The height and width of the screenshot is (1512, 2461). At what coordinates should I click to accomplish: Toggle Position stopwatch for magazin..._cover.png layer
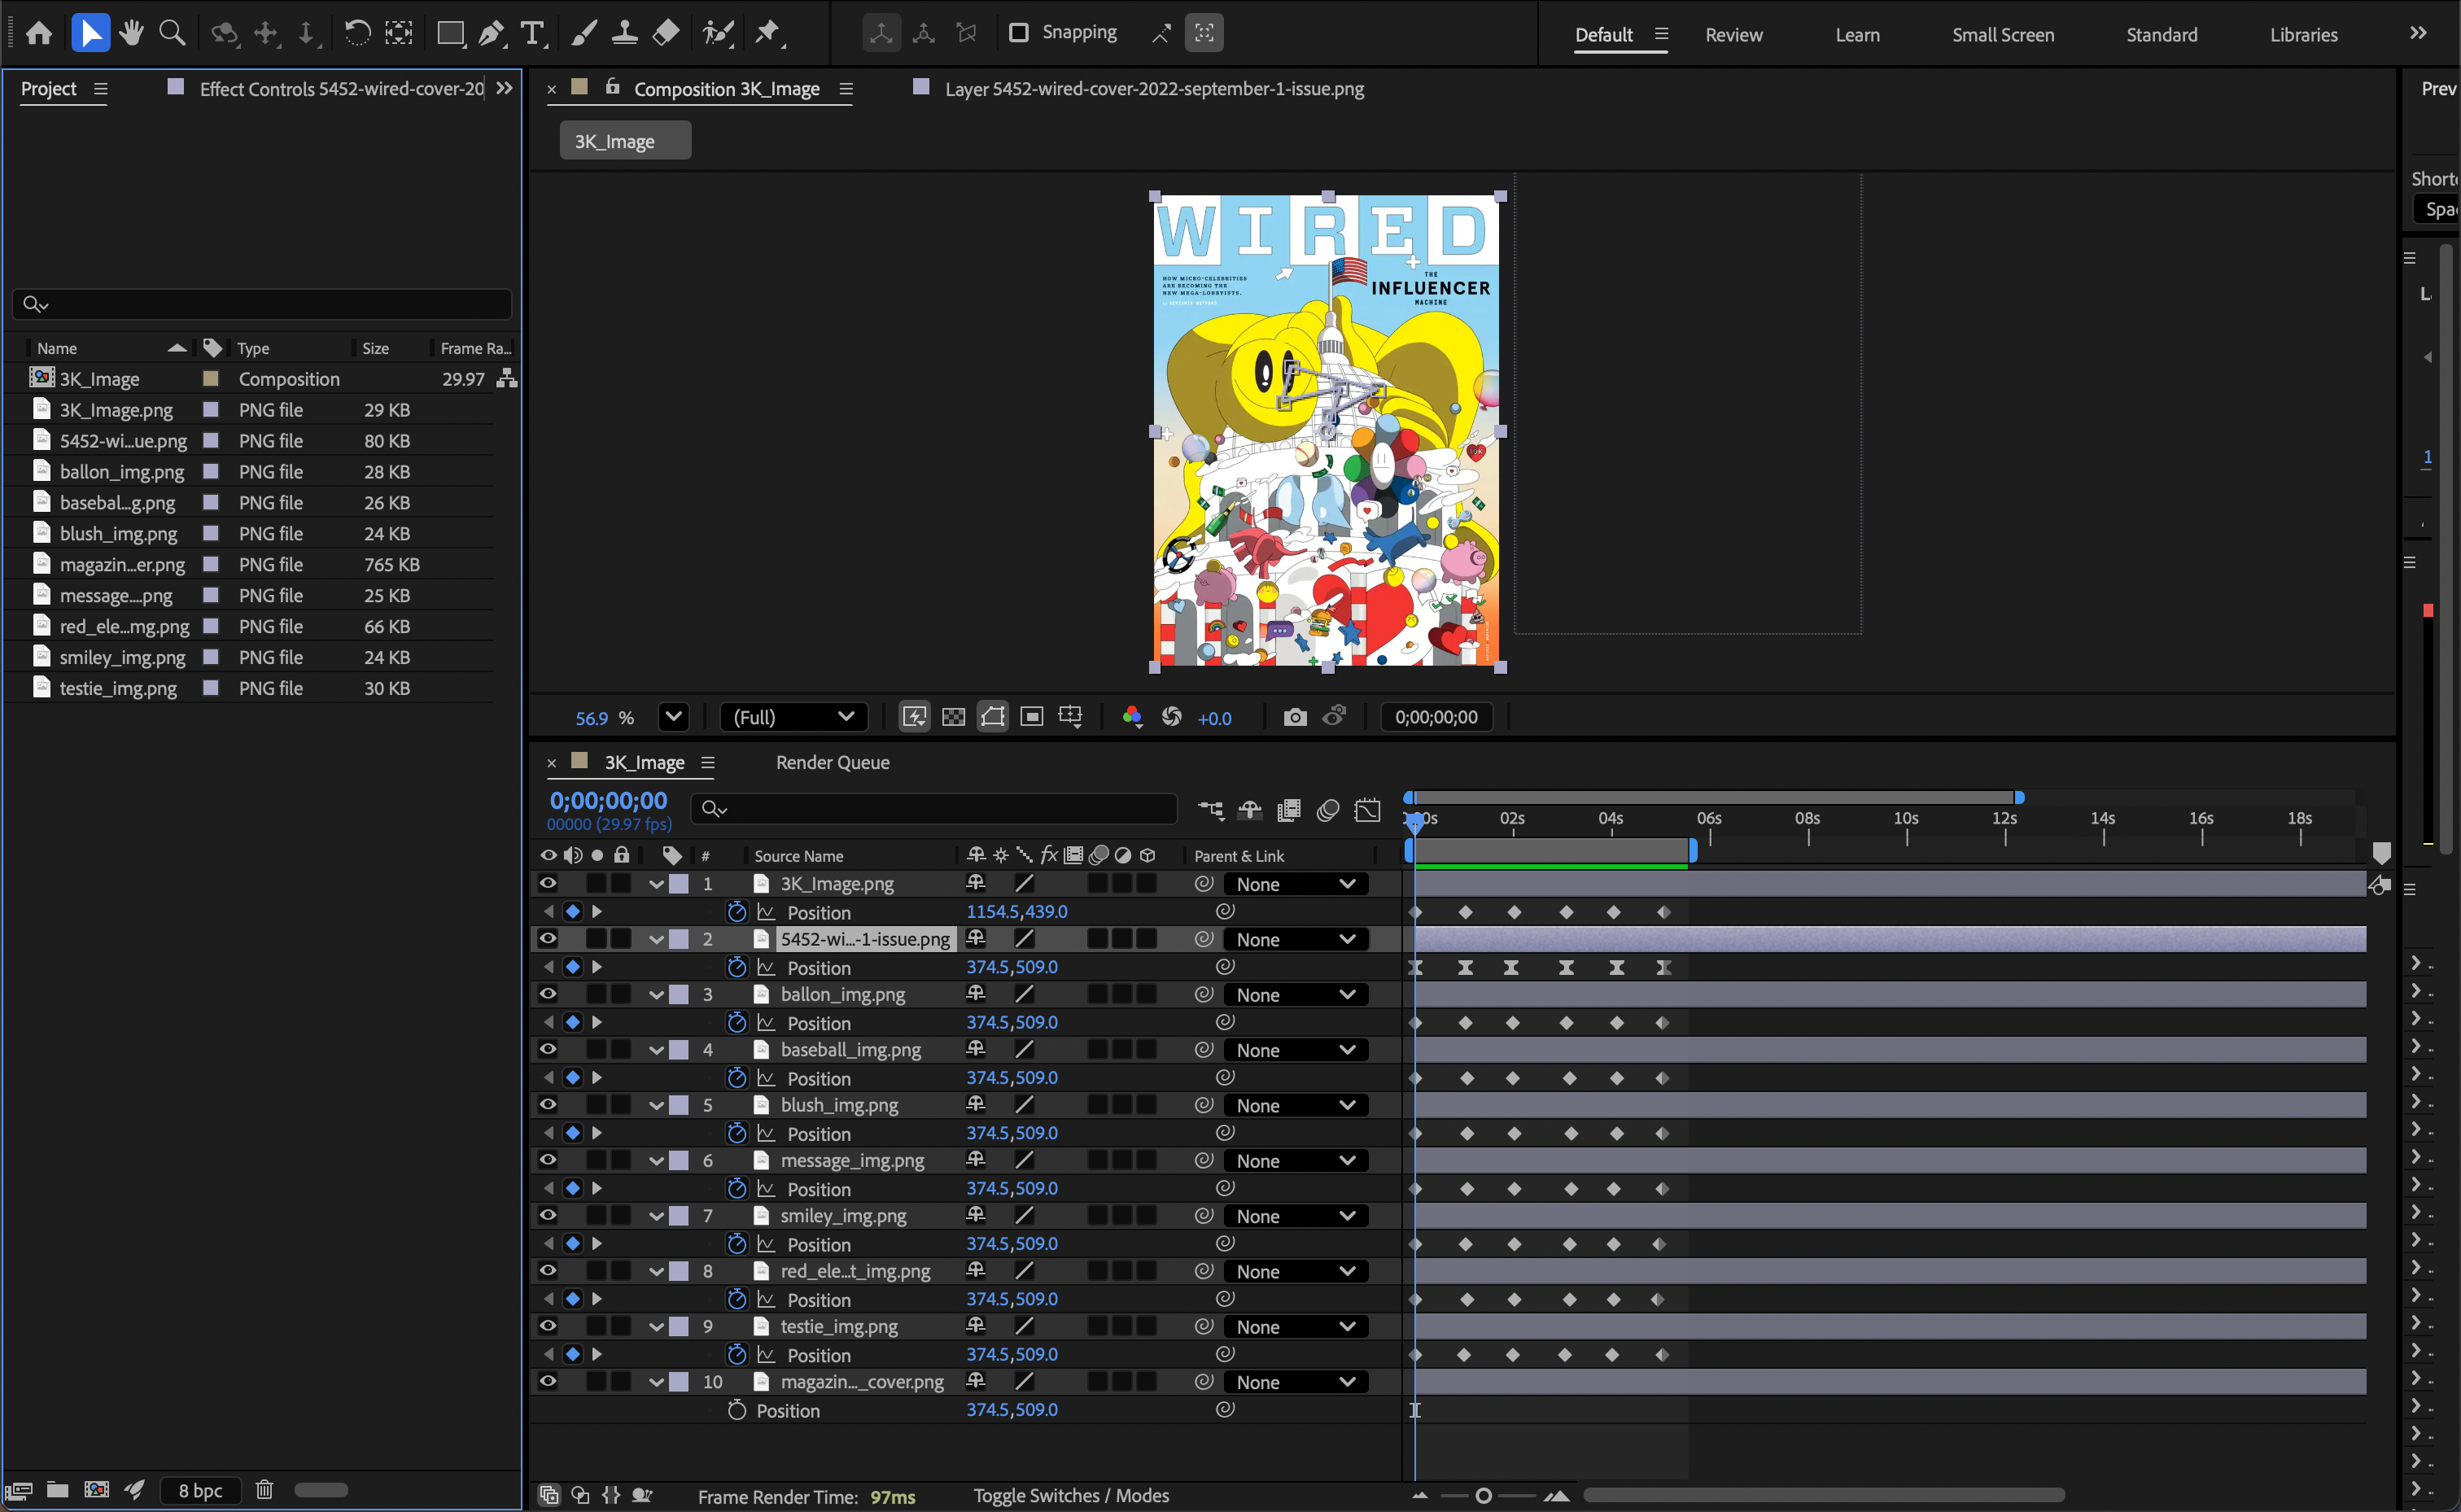[x=737, y=1410]
